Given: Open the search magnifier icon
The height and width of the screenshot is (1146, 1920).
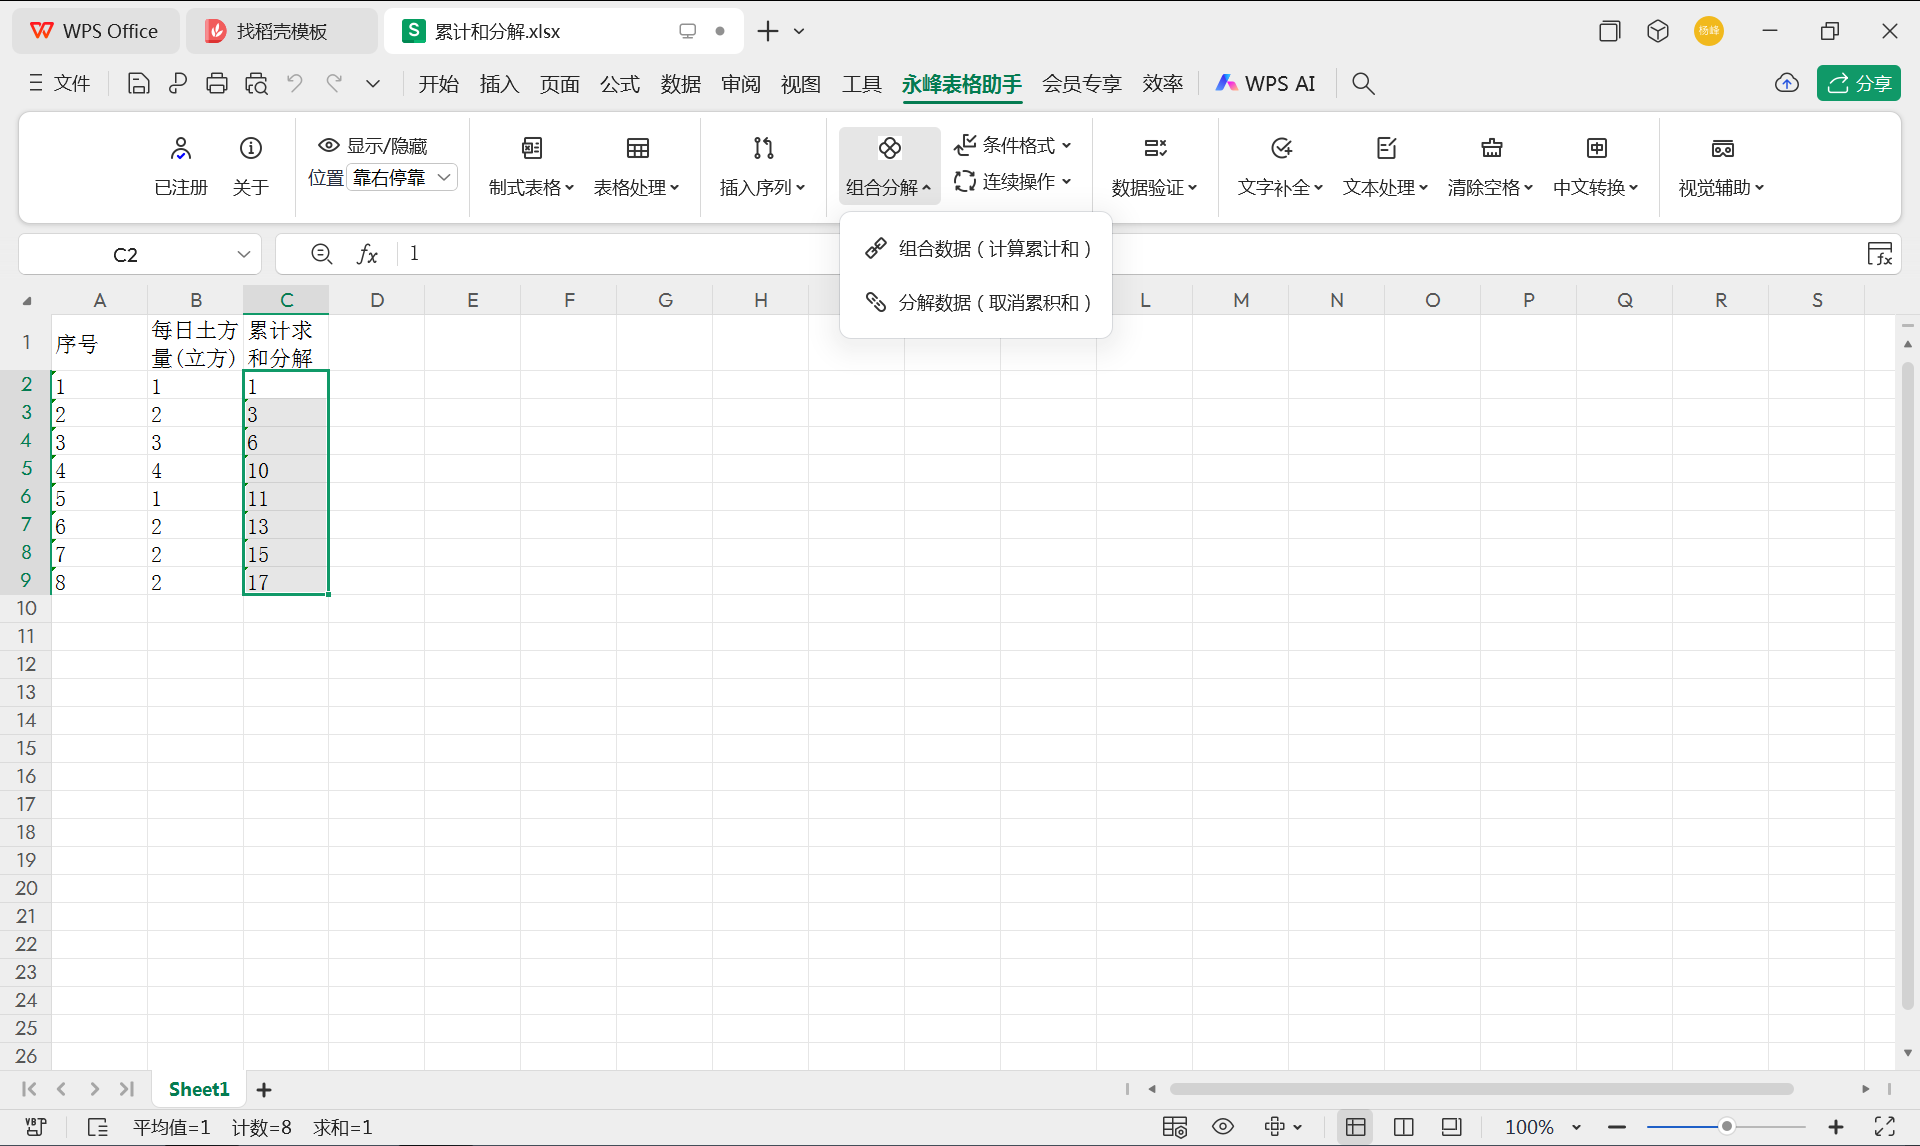Looking at the screenshot, I should click(x=1363, y=83).
